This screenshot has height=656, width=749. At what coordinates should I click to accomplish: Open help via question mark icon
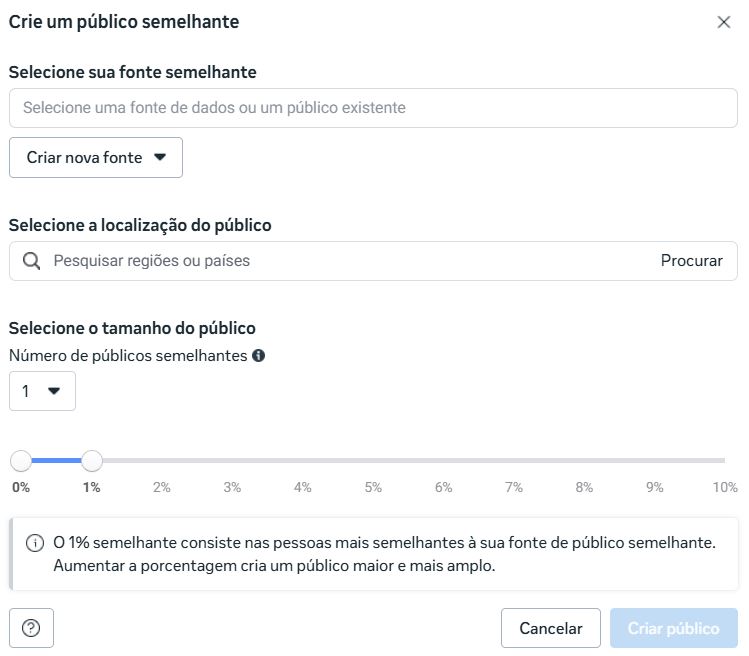click(x=31, y=629)
